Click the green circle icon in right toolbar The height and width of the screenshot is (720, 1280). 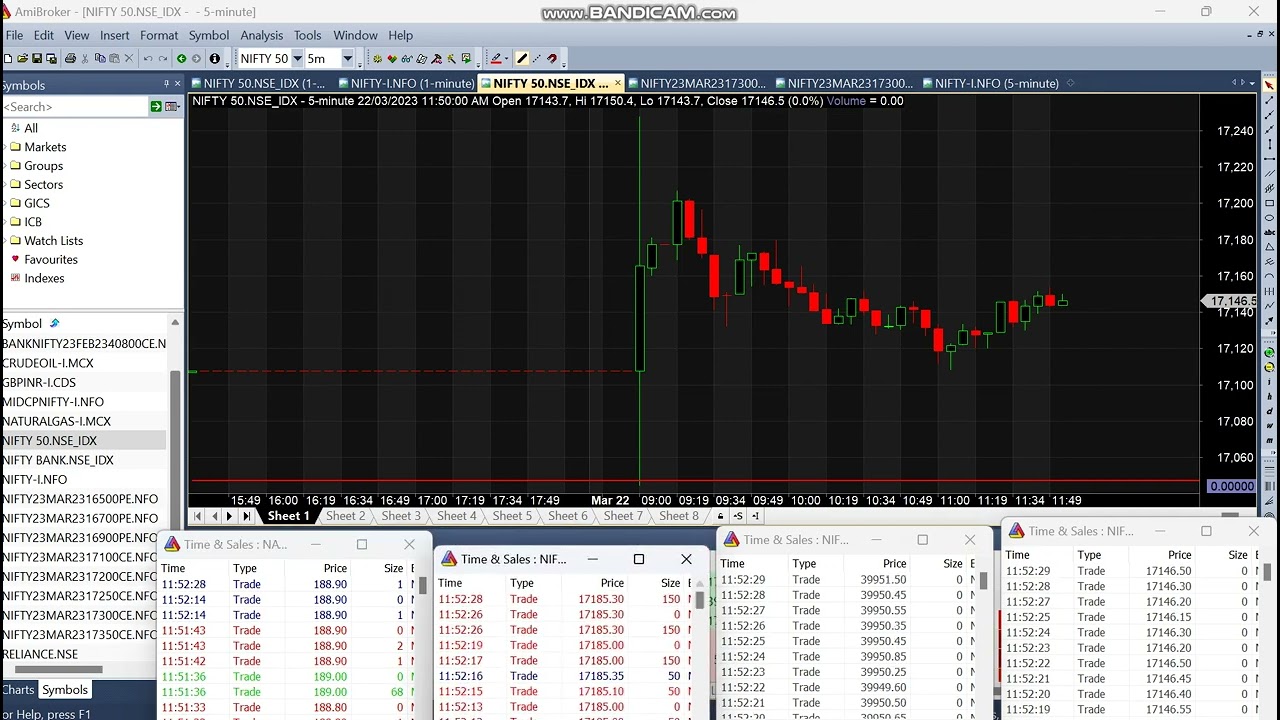1270,352
